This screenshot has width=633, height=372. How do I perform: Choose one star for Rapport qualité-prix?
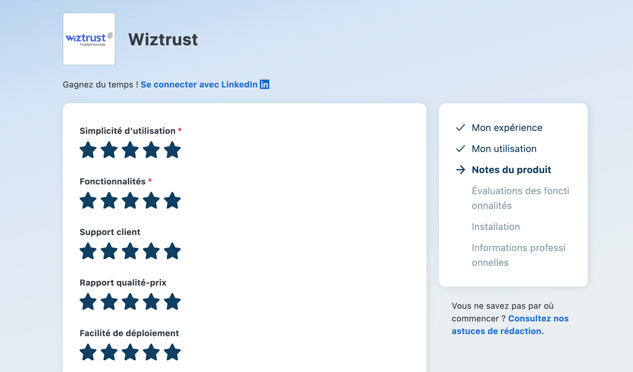pyautogui.click(x=88, y=301)
